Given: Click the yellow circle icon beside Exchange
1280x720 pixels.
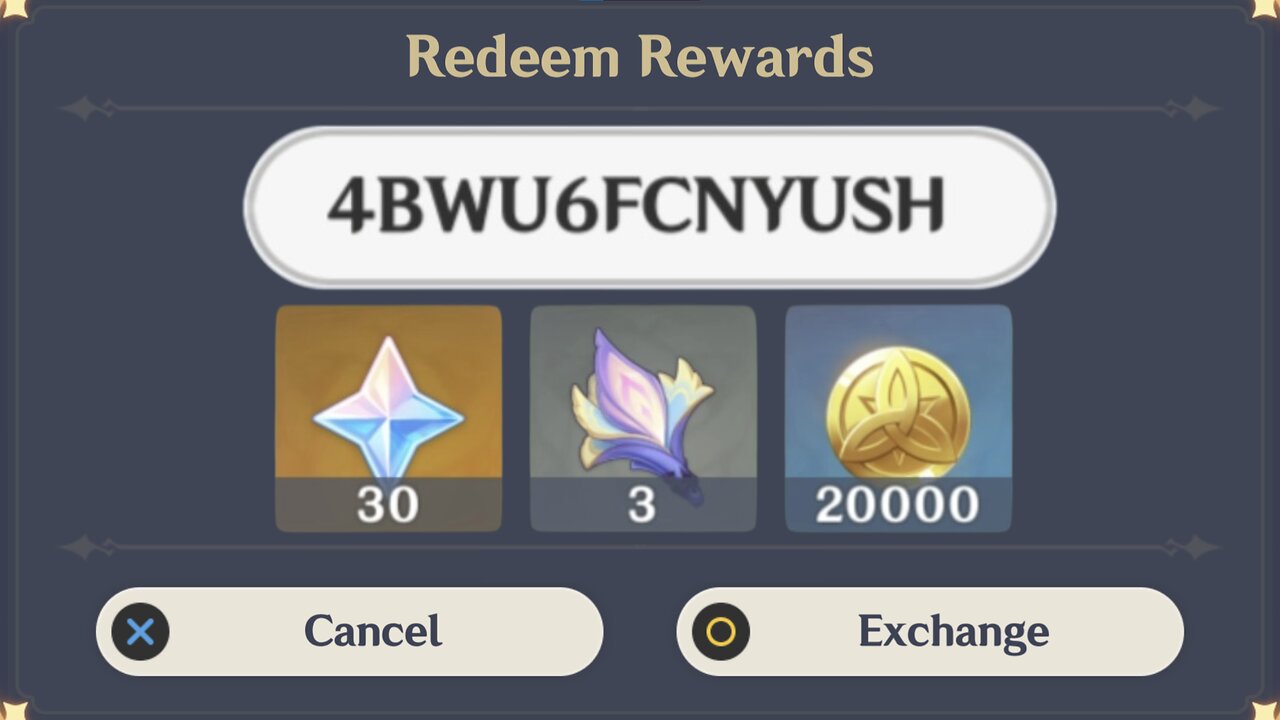Looking at the screenshot, I should click(721, 632).
